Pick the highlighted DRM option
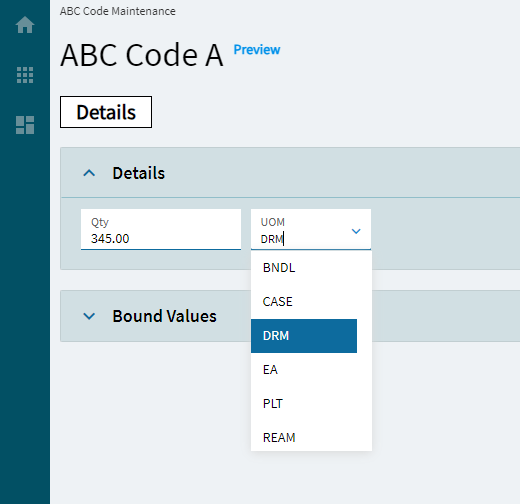This screenshot has height=504, width=520. (x=304, y=336)
